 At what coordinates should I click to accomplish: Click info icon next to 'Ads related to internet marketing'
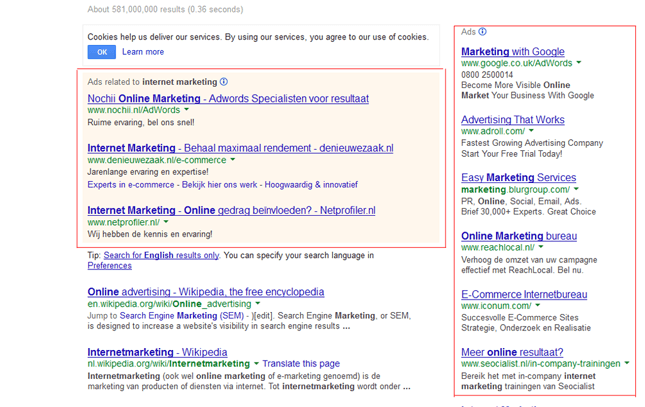(224, 81)
